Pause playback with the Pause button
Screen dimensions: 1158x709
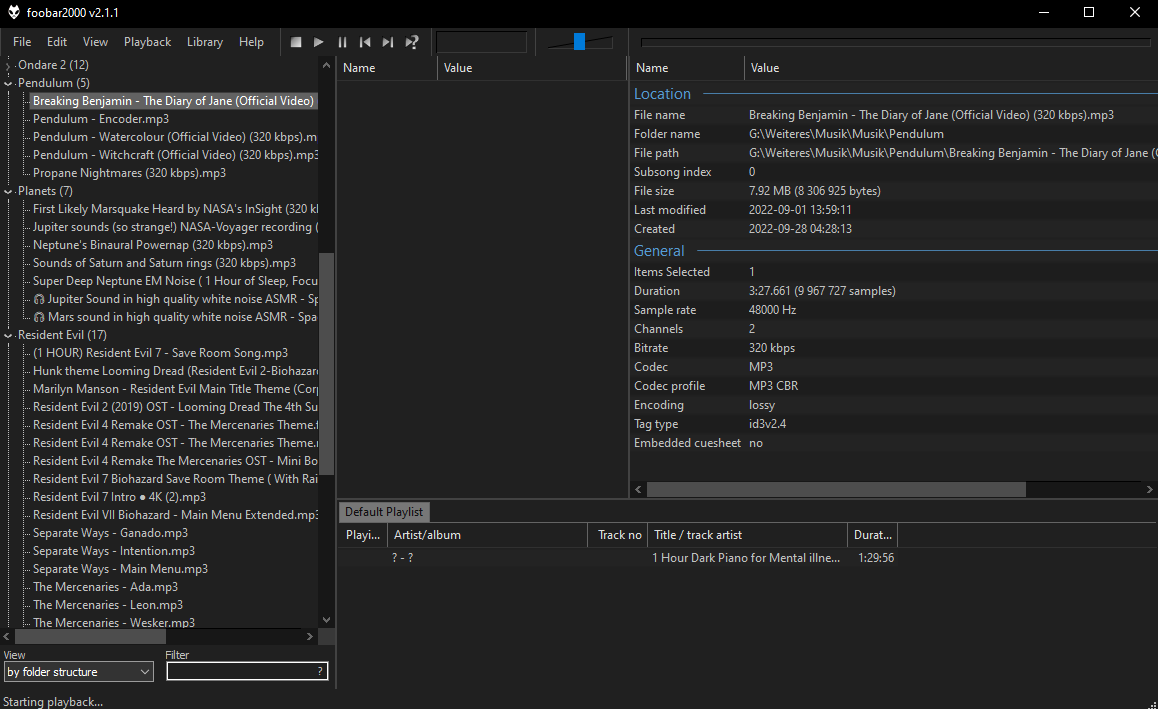click(x=342, y=42)
